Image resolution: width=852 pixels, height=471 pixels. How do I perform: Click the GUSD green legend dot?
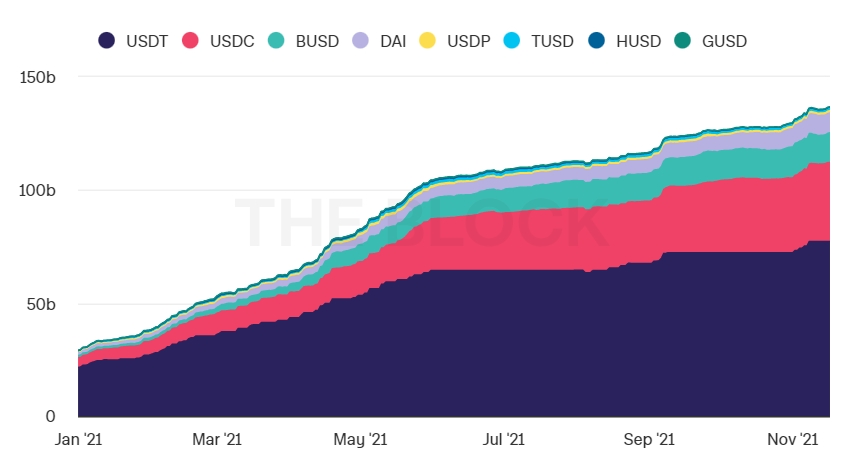(x=683, y=41)
